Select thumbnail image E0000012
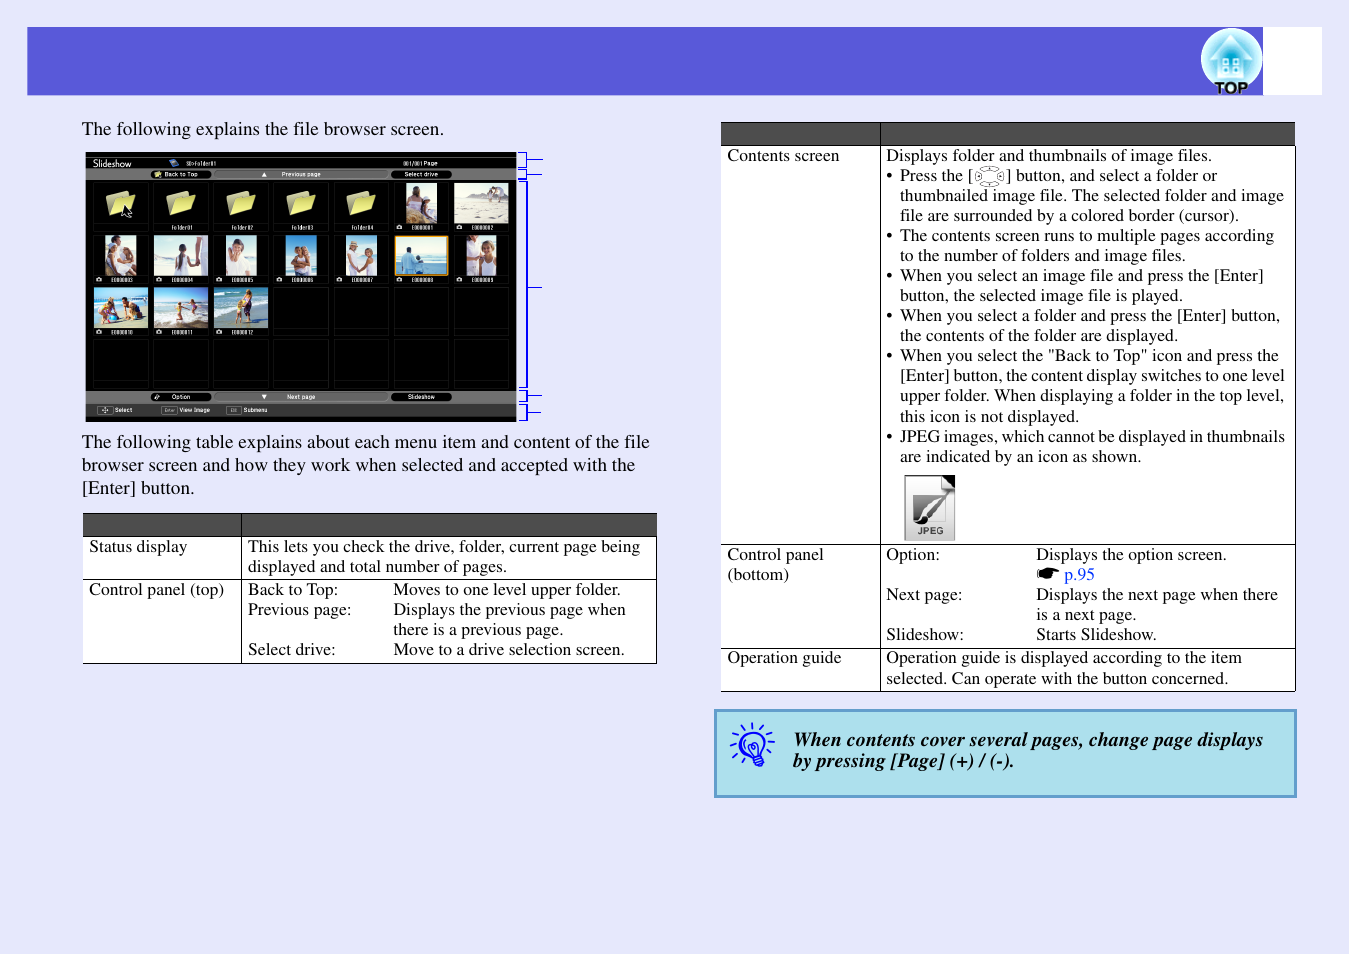Screen dimensions: 1350x954 pyautogui.click(x=241, y=308)
